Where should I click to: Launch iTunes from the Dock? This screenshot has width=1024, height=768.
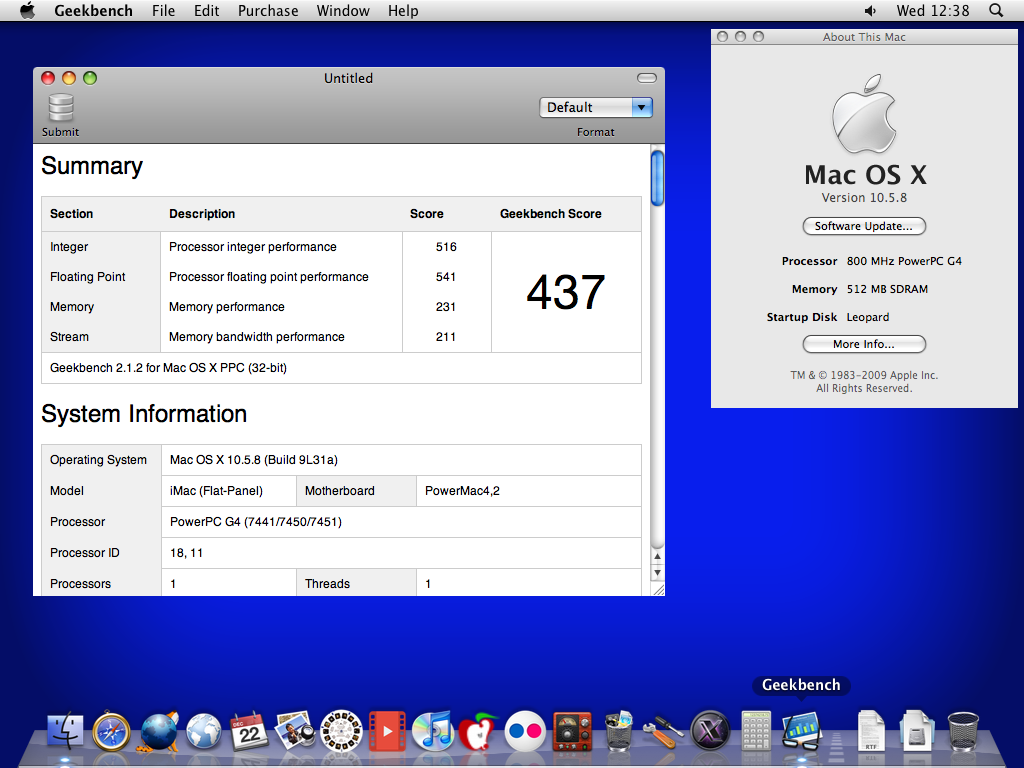click(x=433, y=730)
